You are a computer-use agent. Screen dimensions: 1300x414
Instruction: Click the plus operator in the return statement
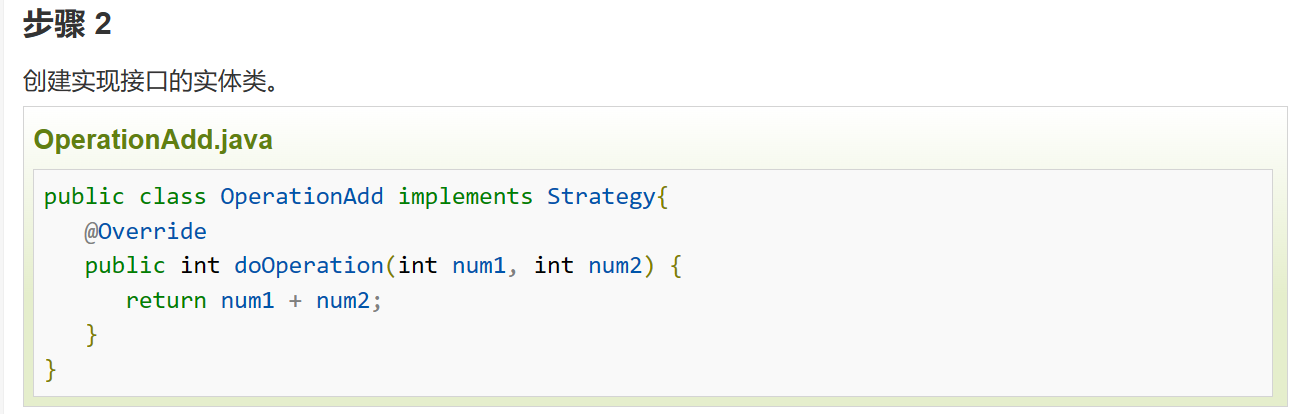(x=295, y=301)
